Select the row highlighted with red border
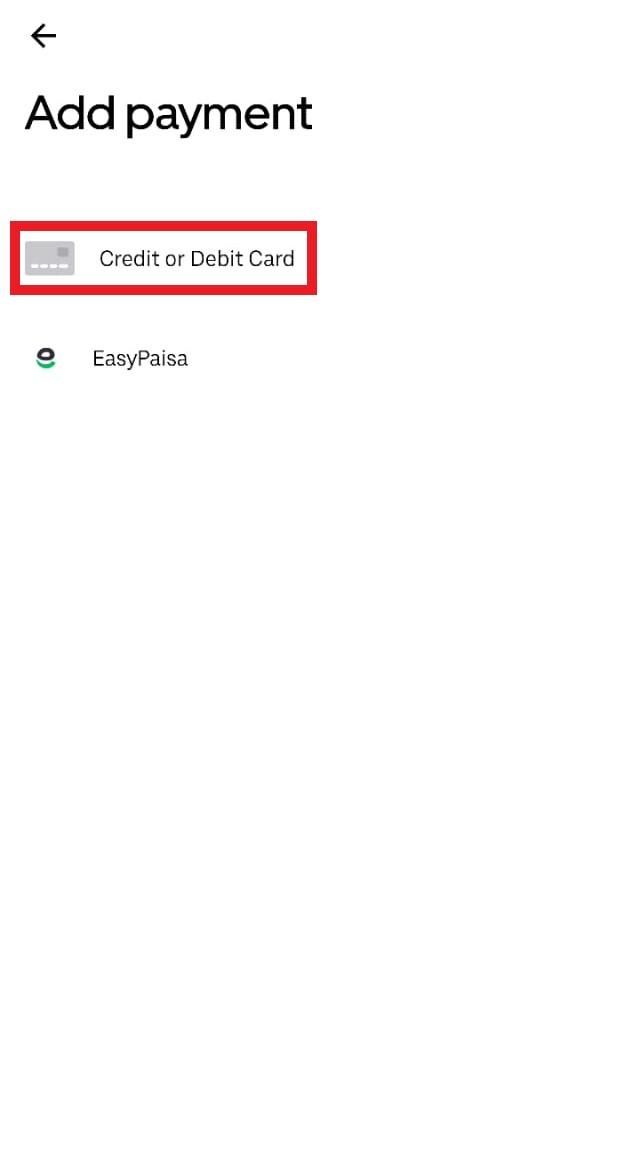The width and height of the screenshot is (640, 1152). click(x=163, y=258)
